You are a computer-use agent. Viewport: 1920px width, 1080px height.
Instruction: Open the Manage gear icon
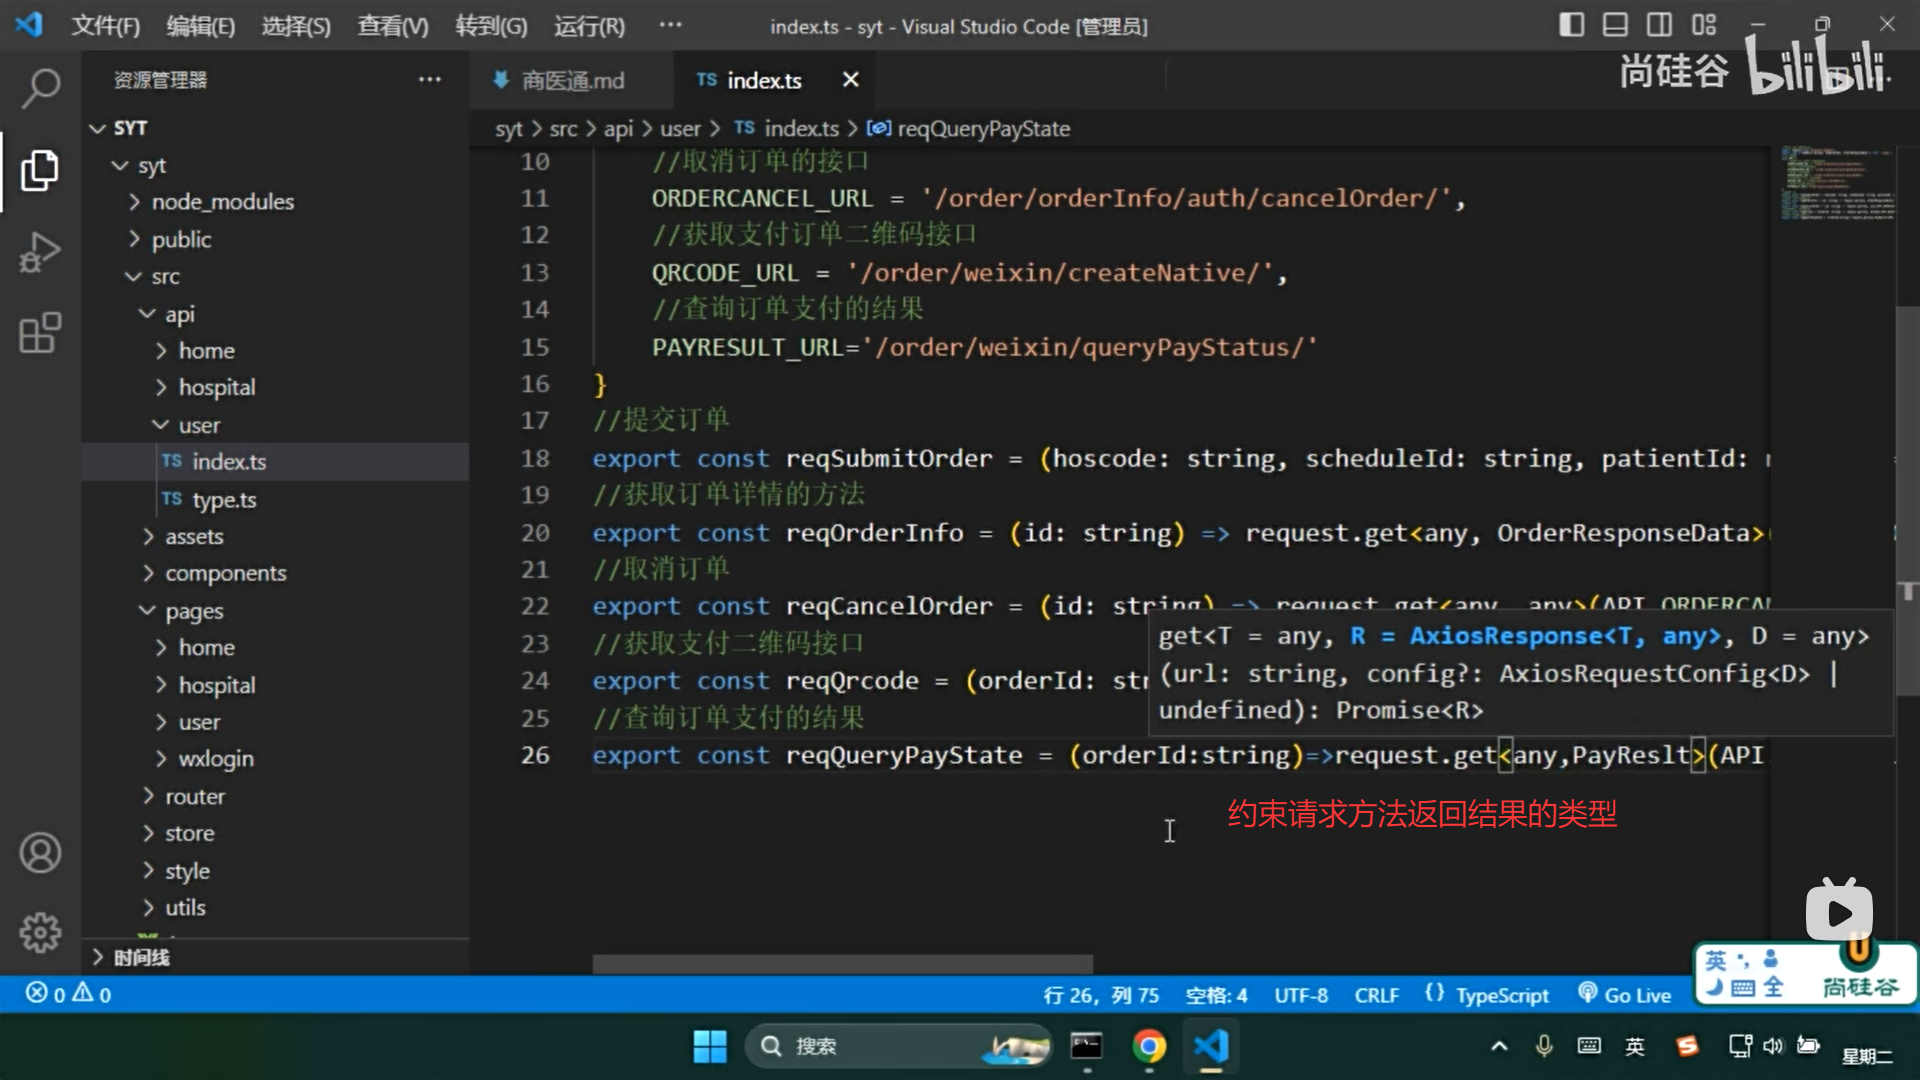40,932
